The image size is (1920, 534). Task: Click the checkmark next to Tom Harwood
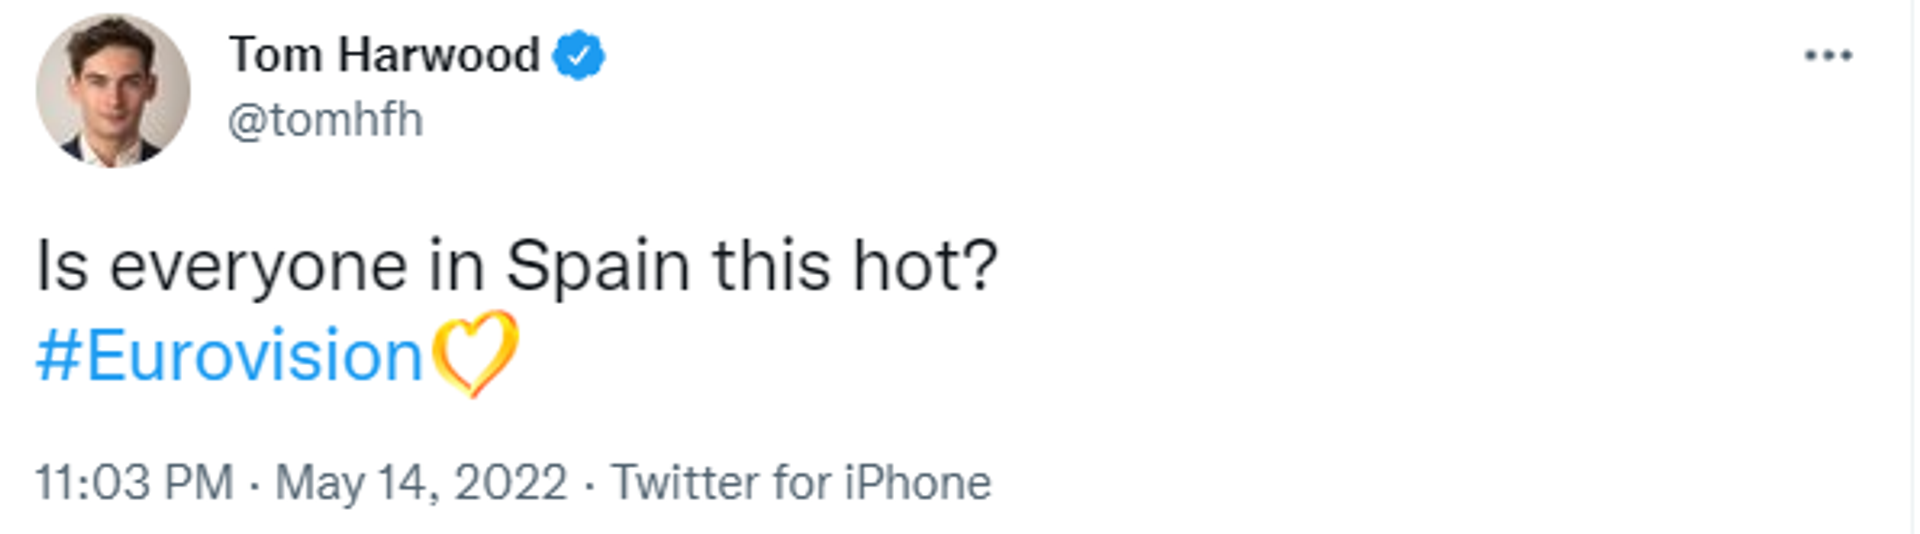[x=579, y=55]
